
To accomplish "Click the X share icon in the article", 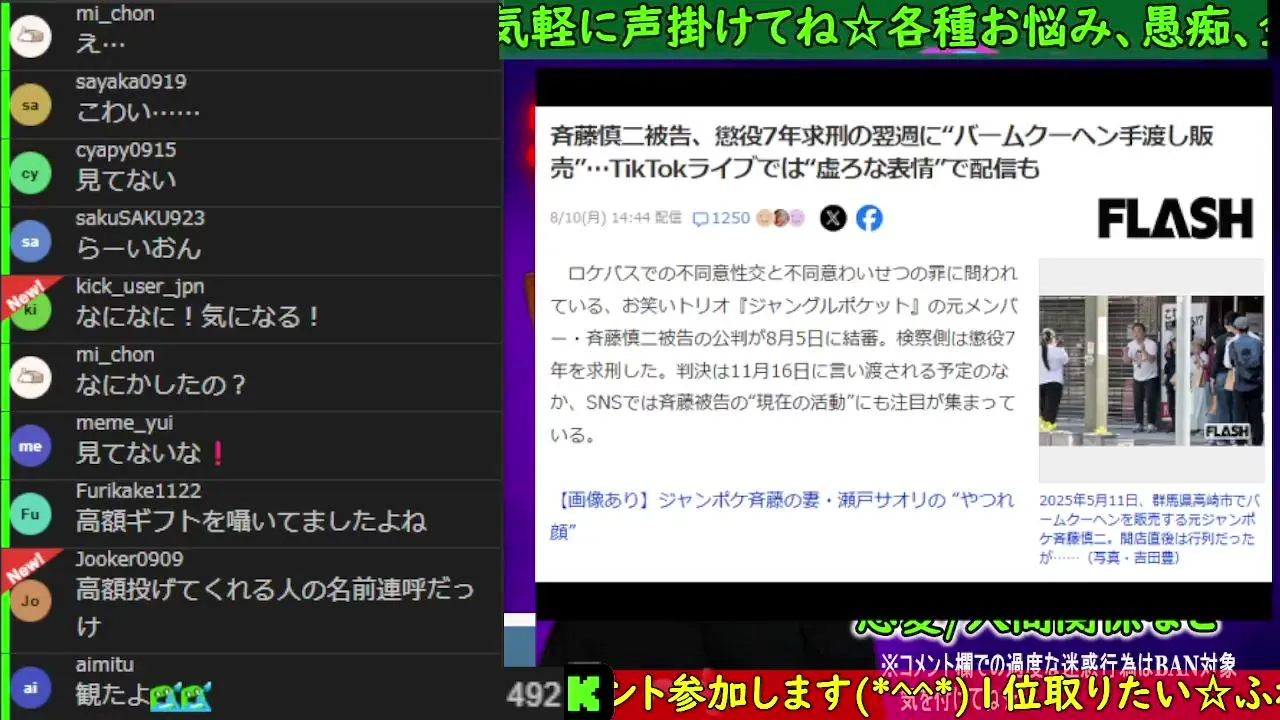I will coord(833,218).
